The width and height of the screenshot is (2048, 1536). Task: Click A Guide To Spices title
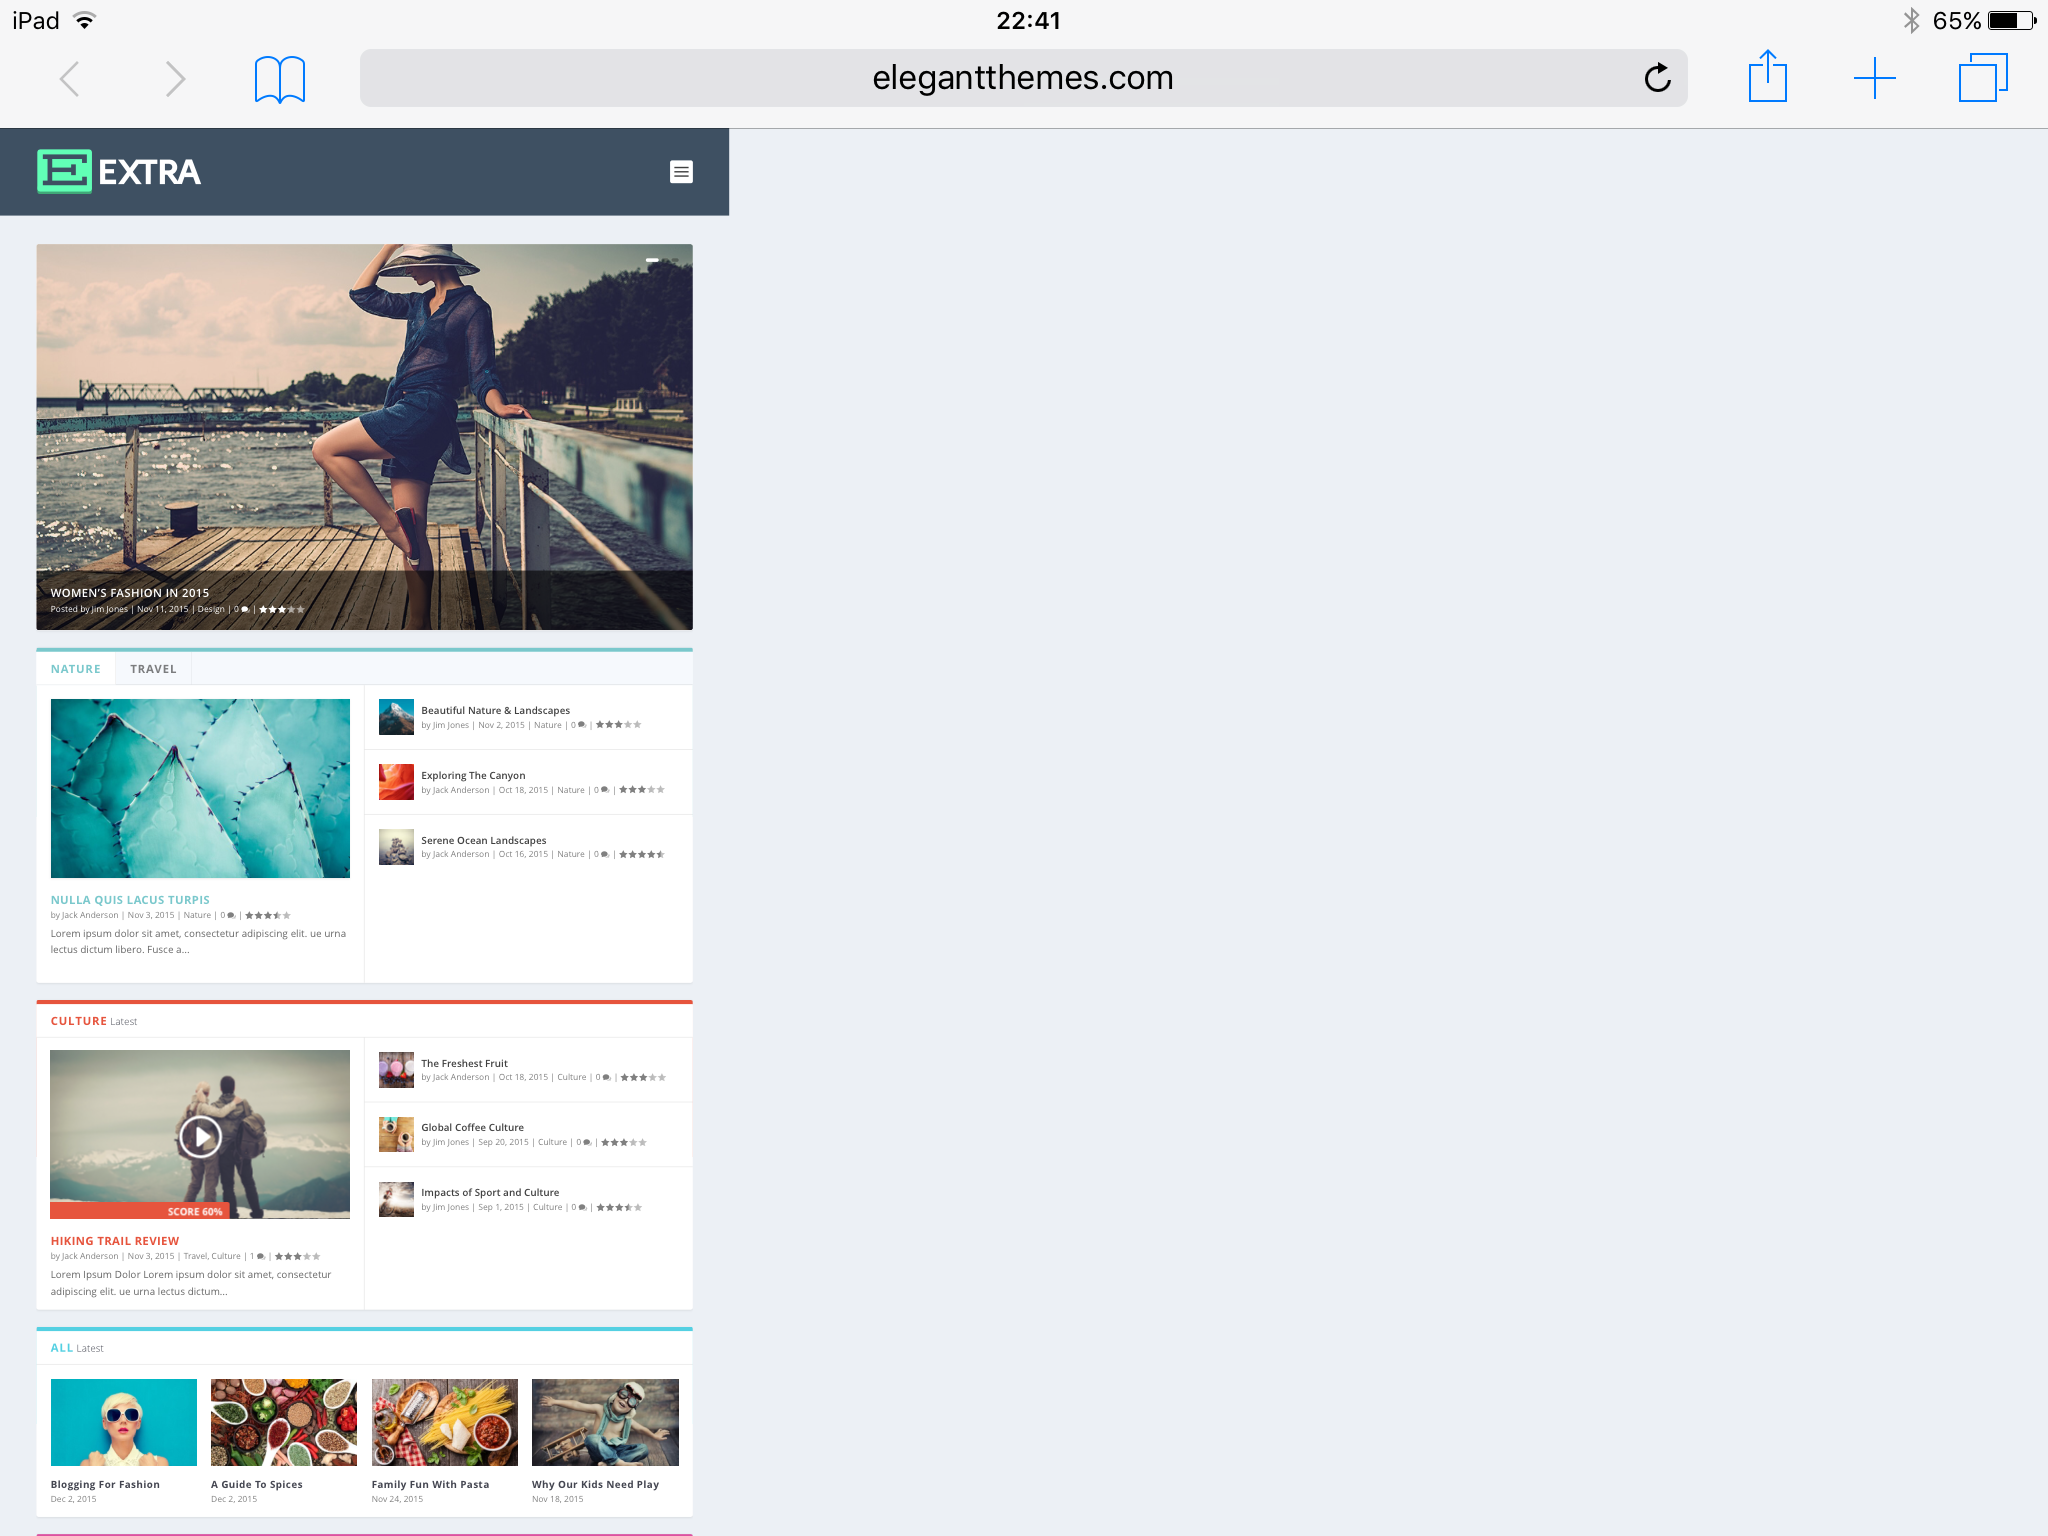point(257,1484)
